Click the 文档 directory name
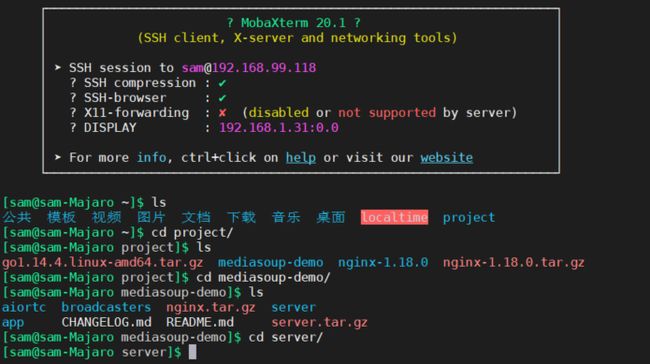This screenshot has height=364, width=650. [196, 217]
